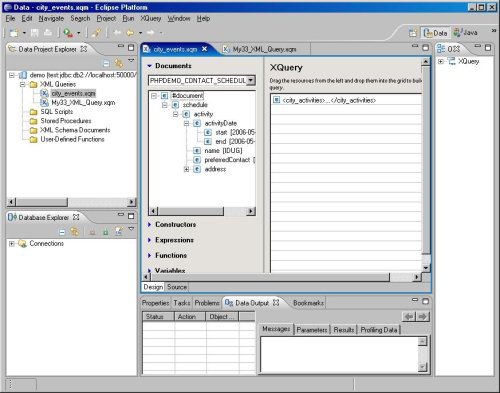Select My33_XML_Query.xqm in project tree
The height and width of the screenshot is (393, 500).
tap(83, 103)
